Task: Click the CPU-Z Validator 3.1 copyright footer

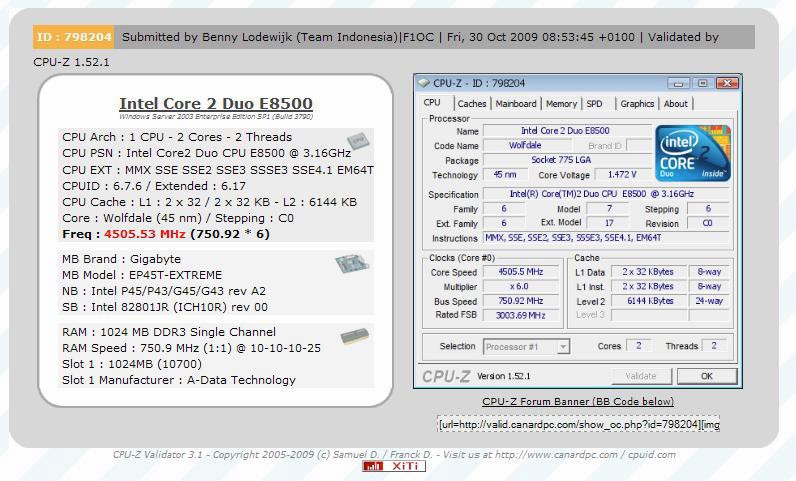Action: coord(394,455)
